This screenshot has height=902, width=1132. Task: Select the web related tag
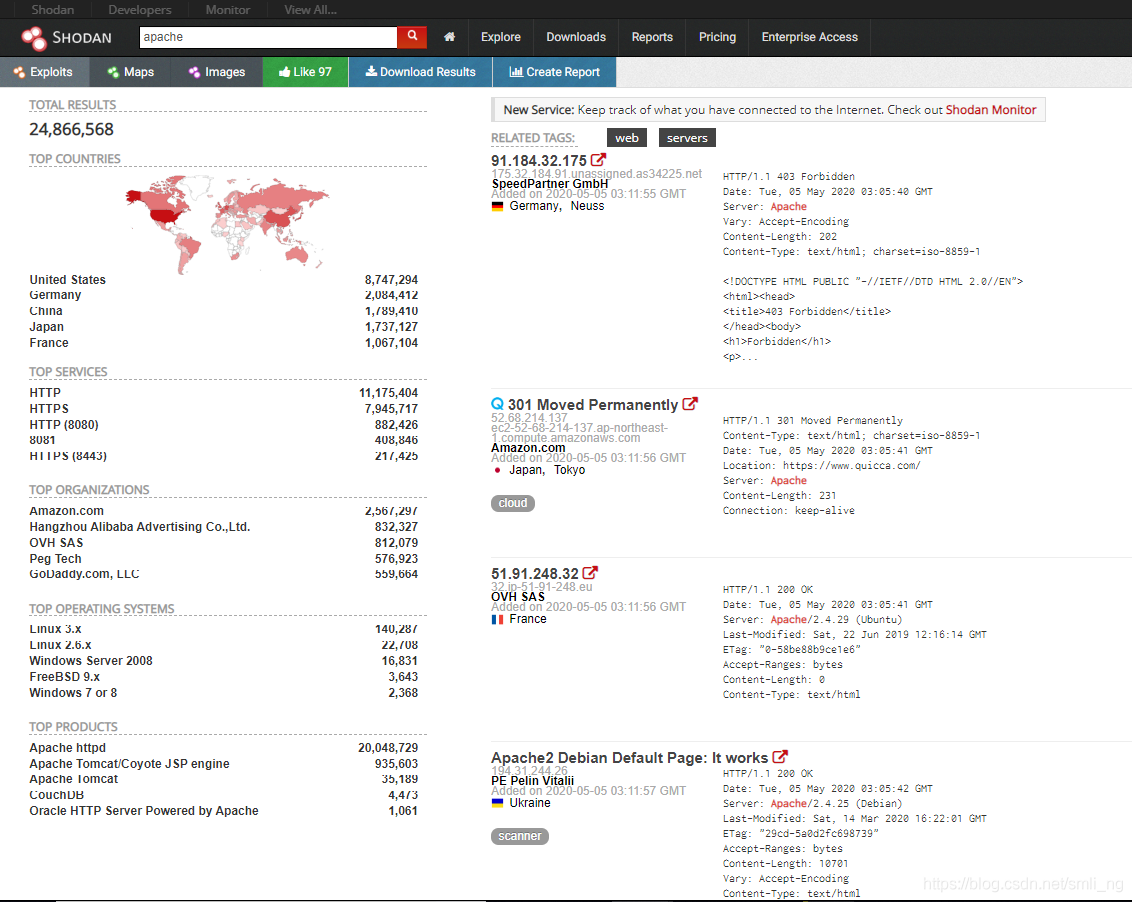pyautogui.click(x=627, y=138)
